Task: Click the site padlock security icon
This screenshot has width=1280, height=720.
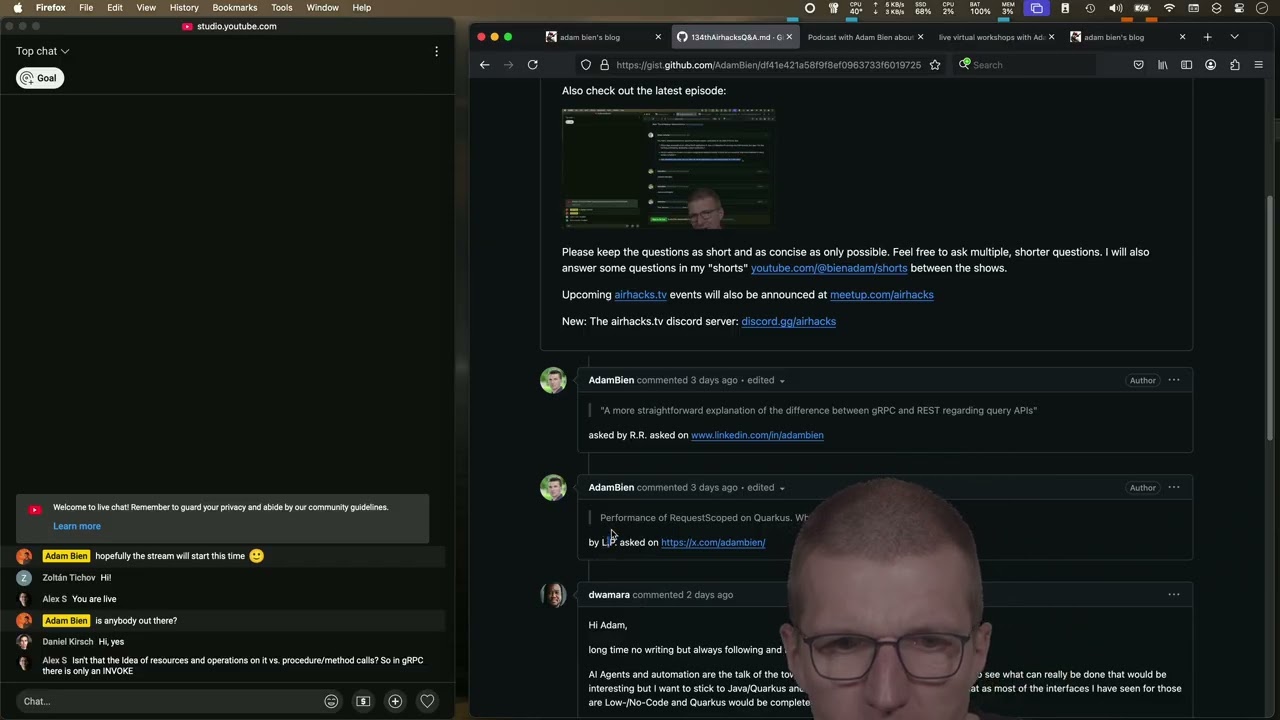Action: point(604,65)
